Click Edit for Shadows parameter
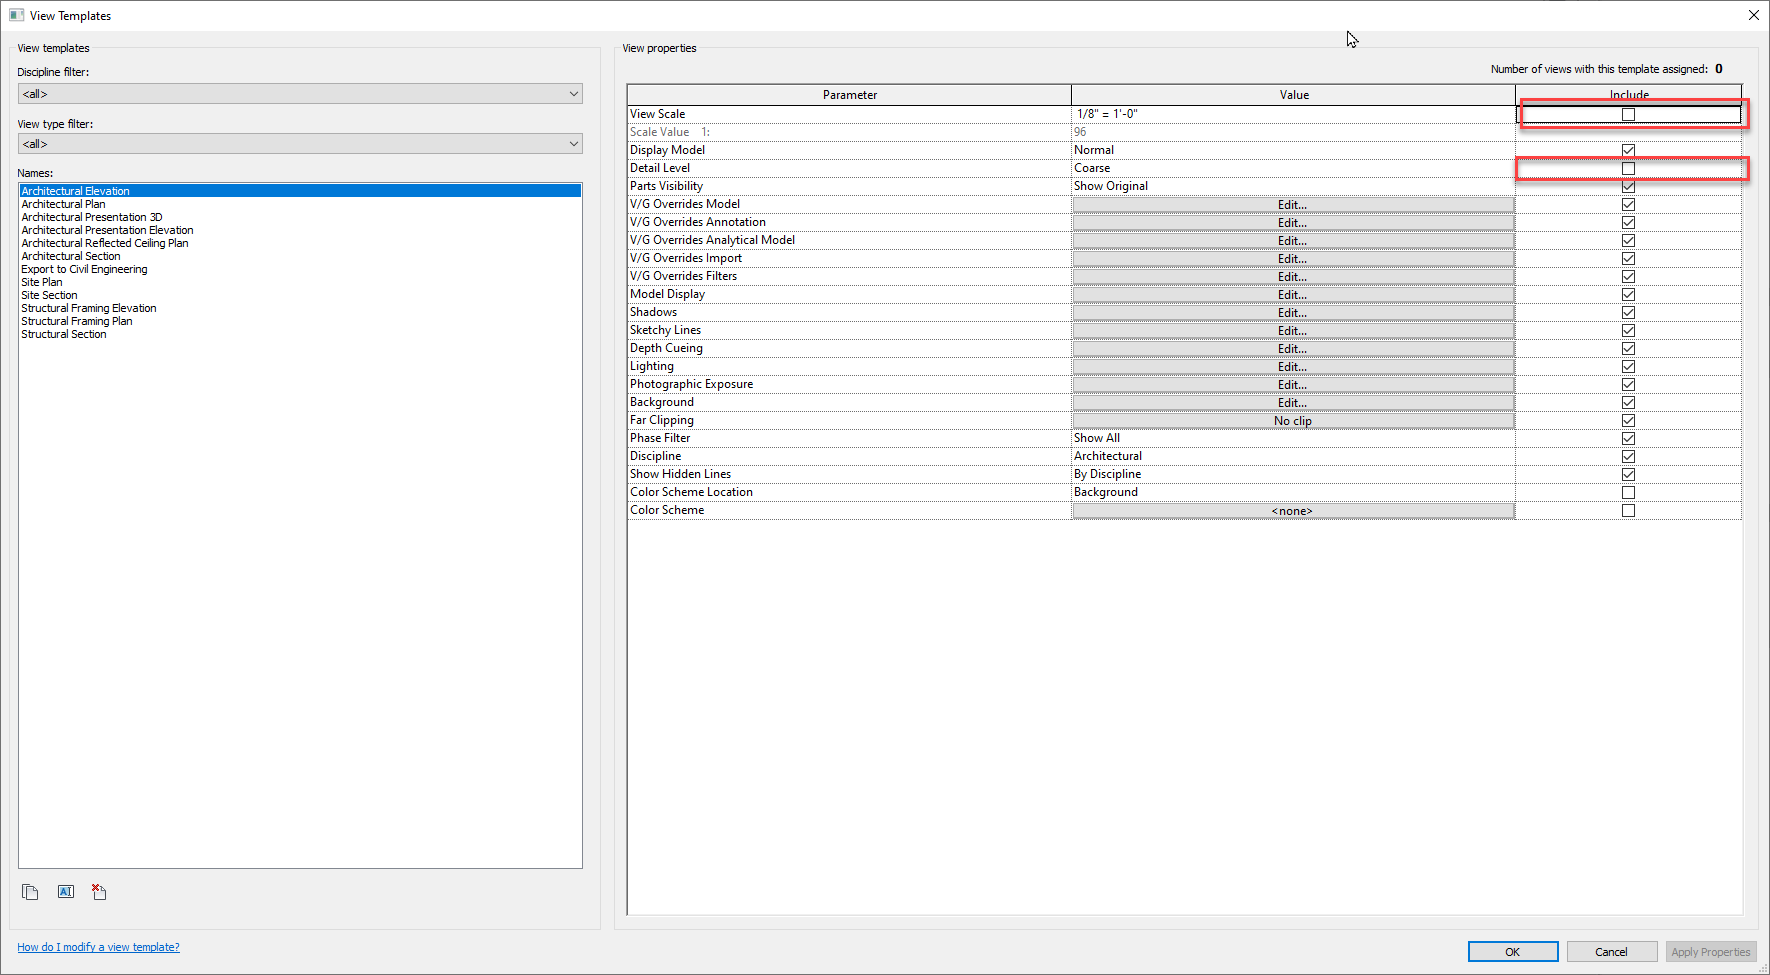 click(x=1291, y=312)
